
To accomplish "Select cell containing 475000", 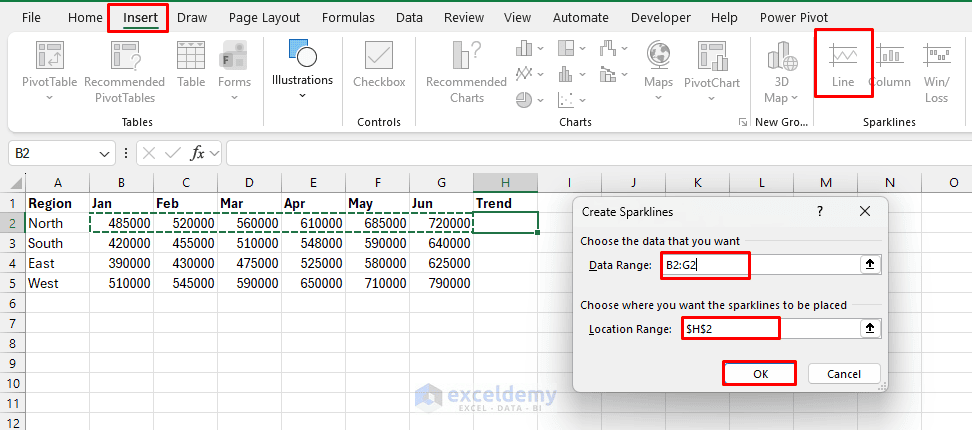I will point(249,263).
